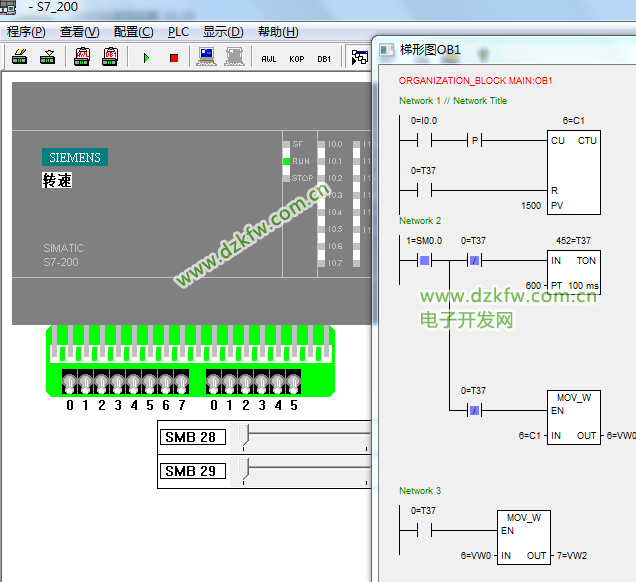636x582 pixels.
Task: Click the toolbar icon with red AWL label
Action: click(x=83, y=57)
